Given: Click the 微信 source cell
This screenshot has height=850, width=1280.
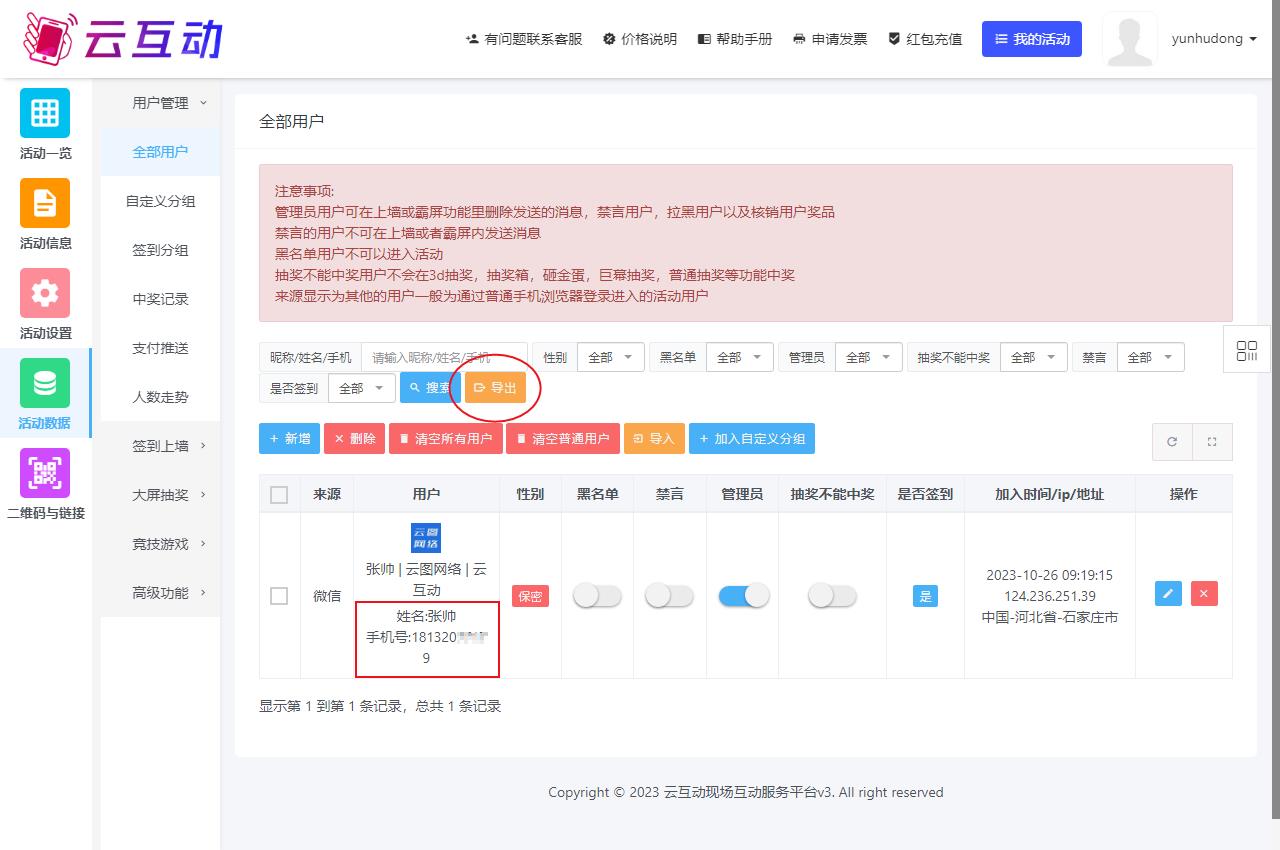Looking at the screenshot, I should pos(327,596).
